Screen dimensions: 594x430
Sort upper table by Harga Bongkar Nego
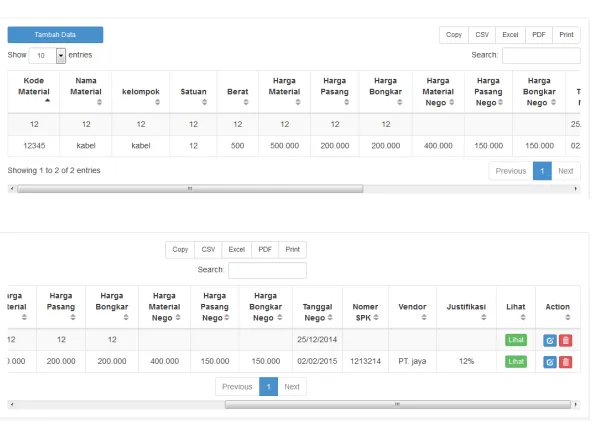(x=539, y=91)
